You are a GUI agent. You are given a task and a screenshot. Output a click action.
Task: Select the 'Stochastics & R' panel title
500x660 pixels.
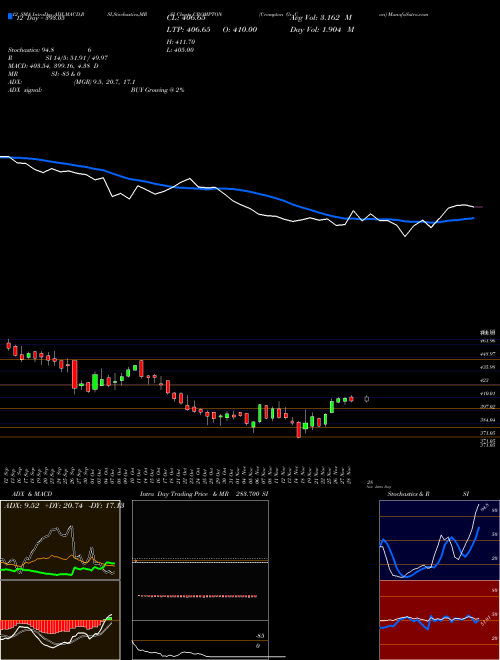pyautogui.click(x=409, y=494)
